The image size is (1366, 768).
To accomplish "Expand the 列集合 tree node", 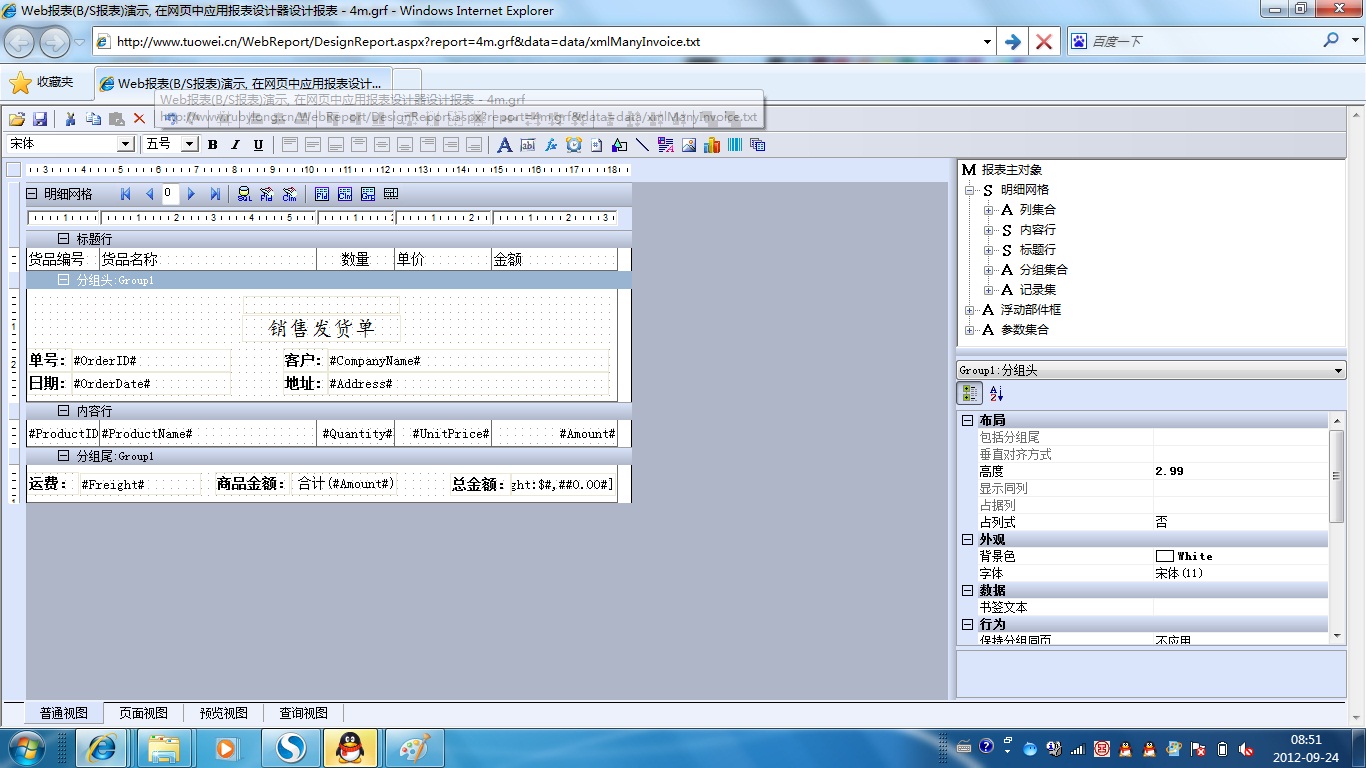I will tap(988, 210).
